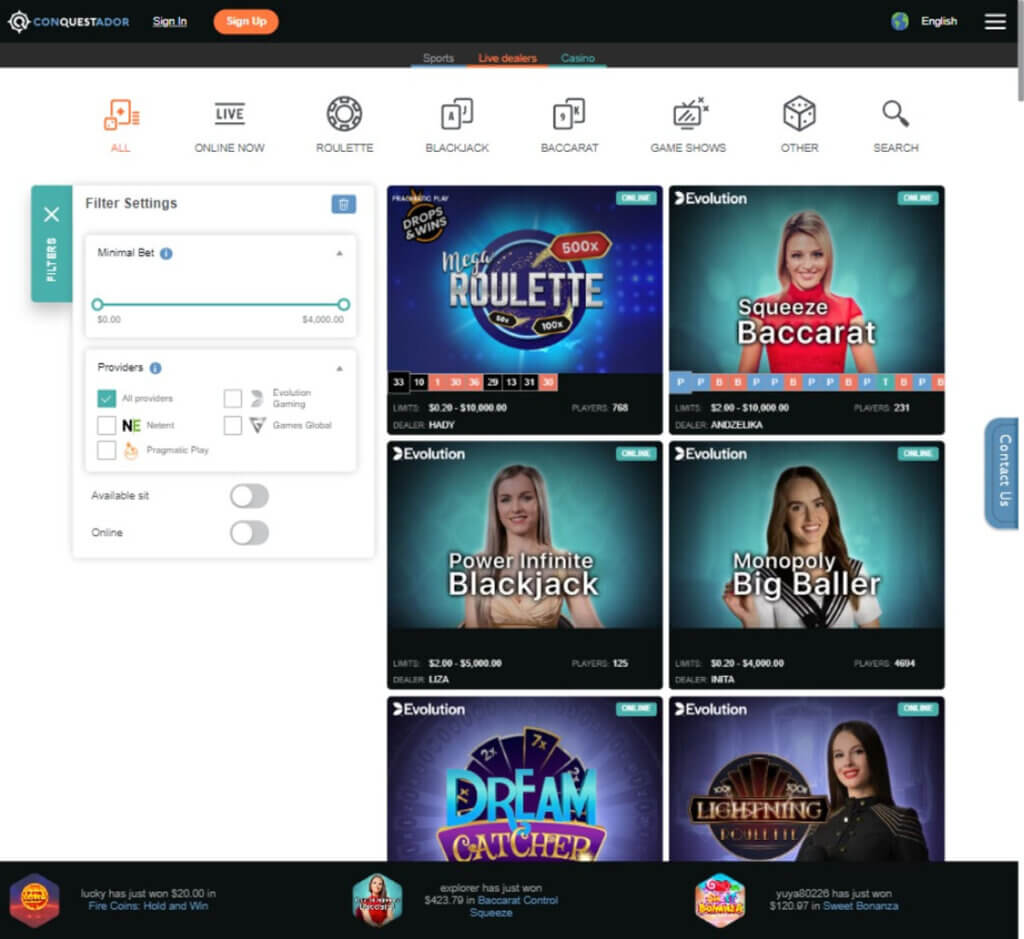Click the Providers info icon
The width and height of the screenshot is (1024, 939).
point(155,368)
